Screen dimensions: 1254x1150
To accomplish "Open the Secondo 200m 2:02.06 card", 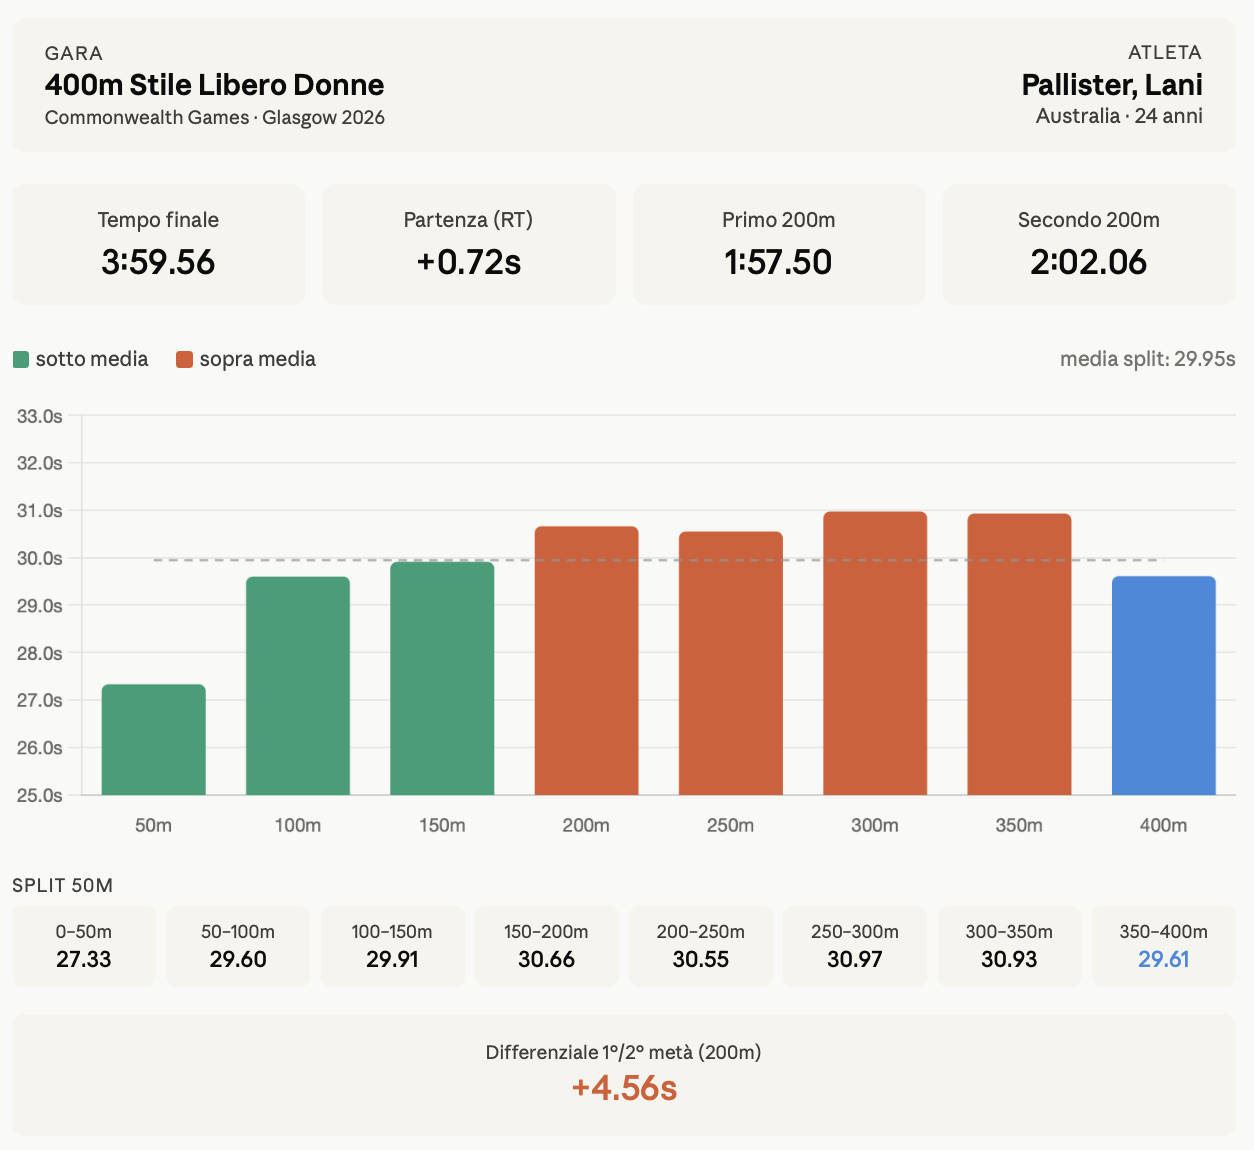I will tap(1089, 244).
